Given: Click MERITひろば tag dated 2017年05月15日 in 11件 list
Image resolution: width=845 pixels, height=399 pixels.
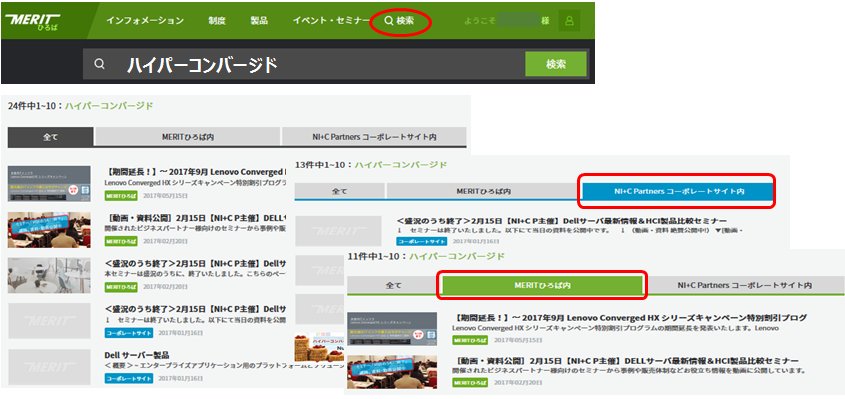Looking at the screenshot, I should (x=470, y=341).
